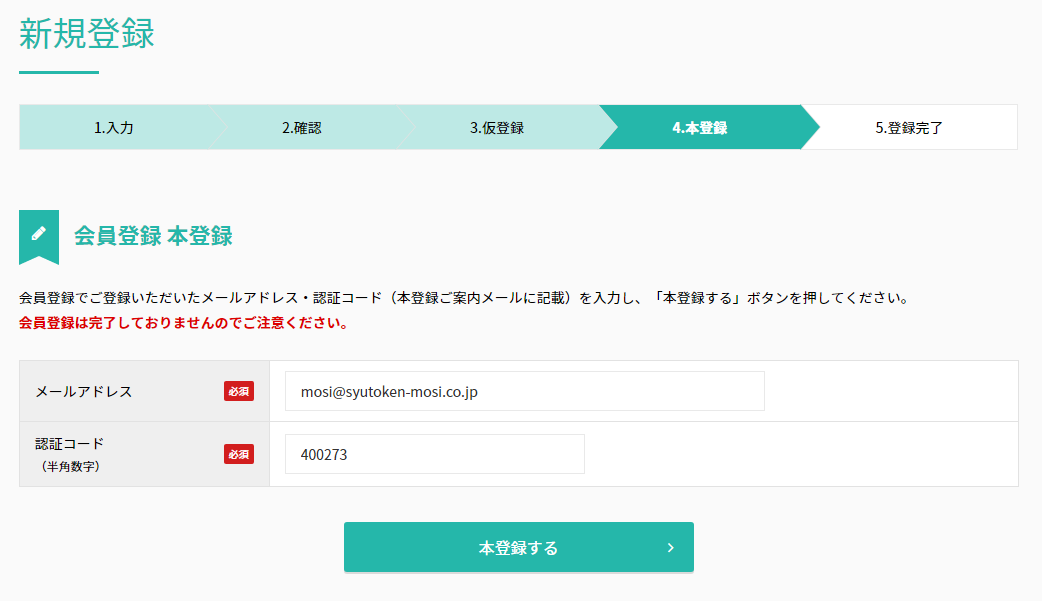Viewport: 1042px width, 601px height.
Task: Click the 新規登録 page title
Action: click(87, 33)
